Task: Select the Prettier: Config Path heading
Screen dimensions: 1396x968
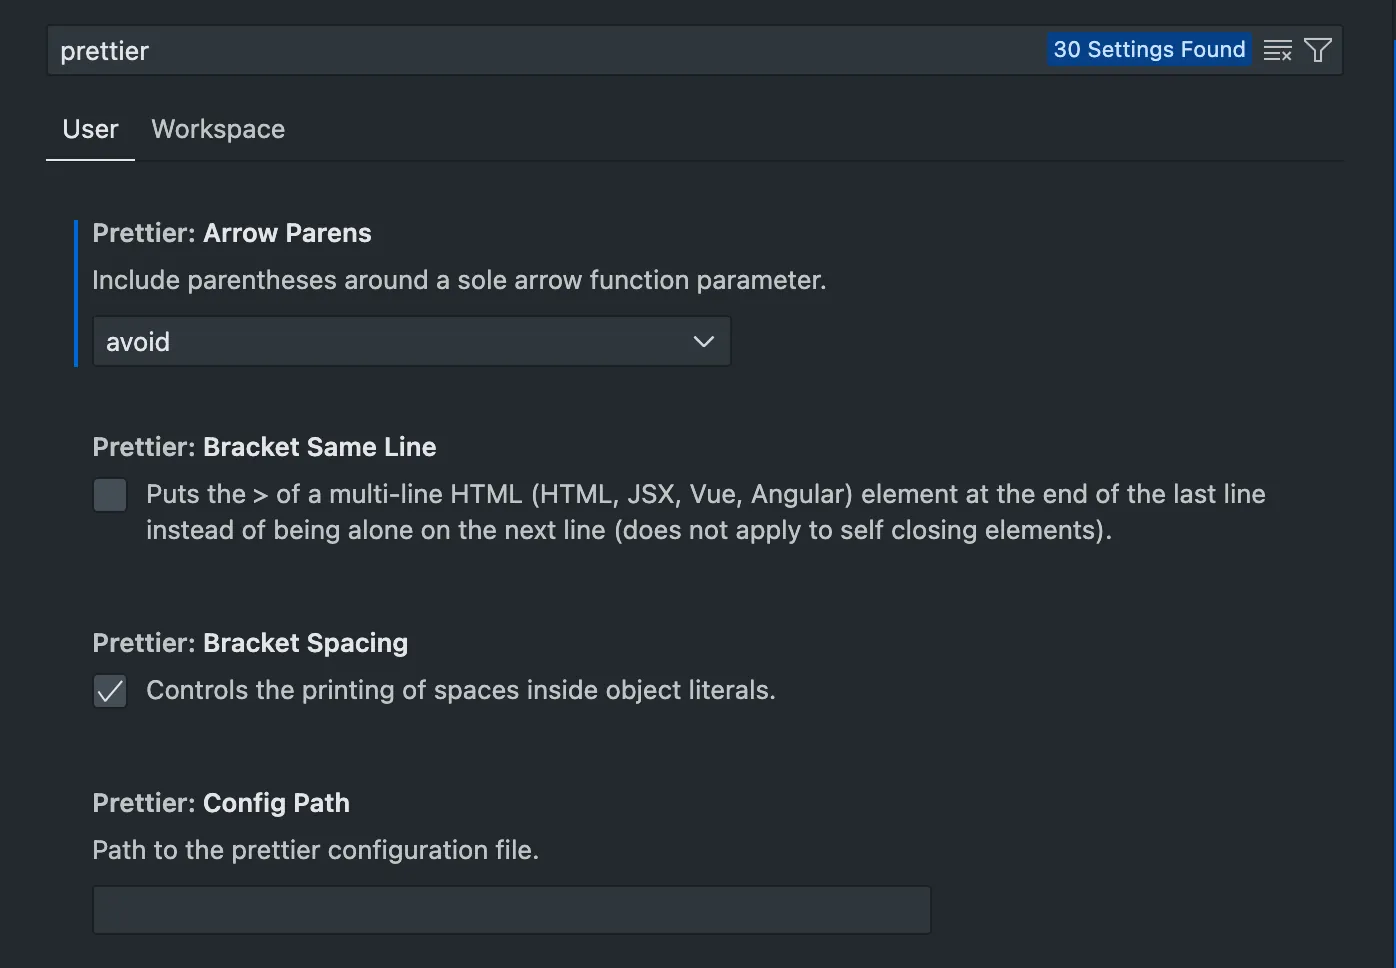Action: click(x=221, y=803)
